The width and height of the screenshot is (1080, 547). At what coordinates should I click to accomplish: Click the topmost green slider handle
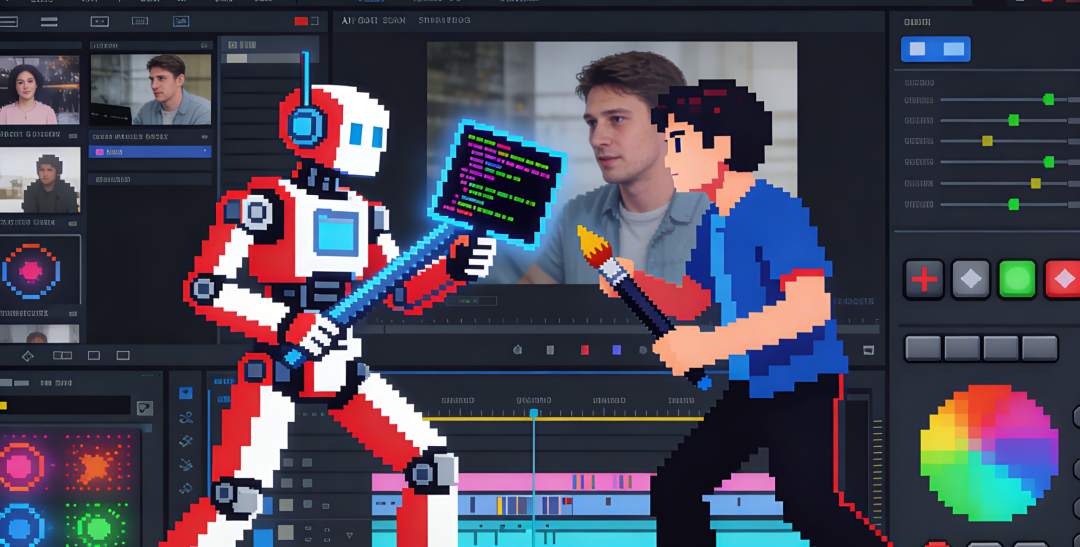1048,99
